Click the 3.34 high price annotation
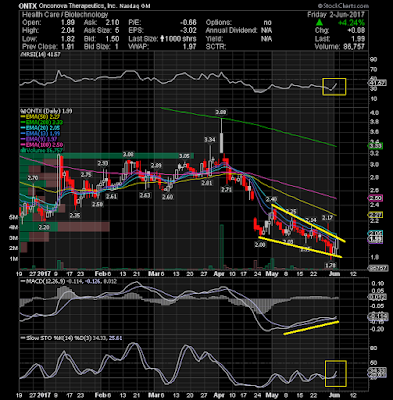Screen dimensions: 393x400 [209, 140]
